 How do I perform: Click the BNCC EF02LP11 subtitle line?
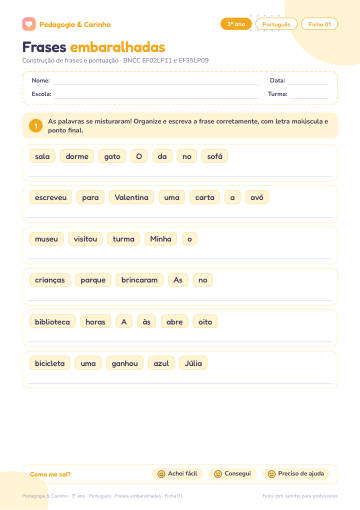coord(115,61)
